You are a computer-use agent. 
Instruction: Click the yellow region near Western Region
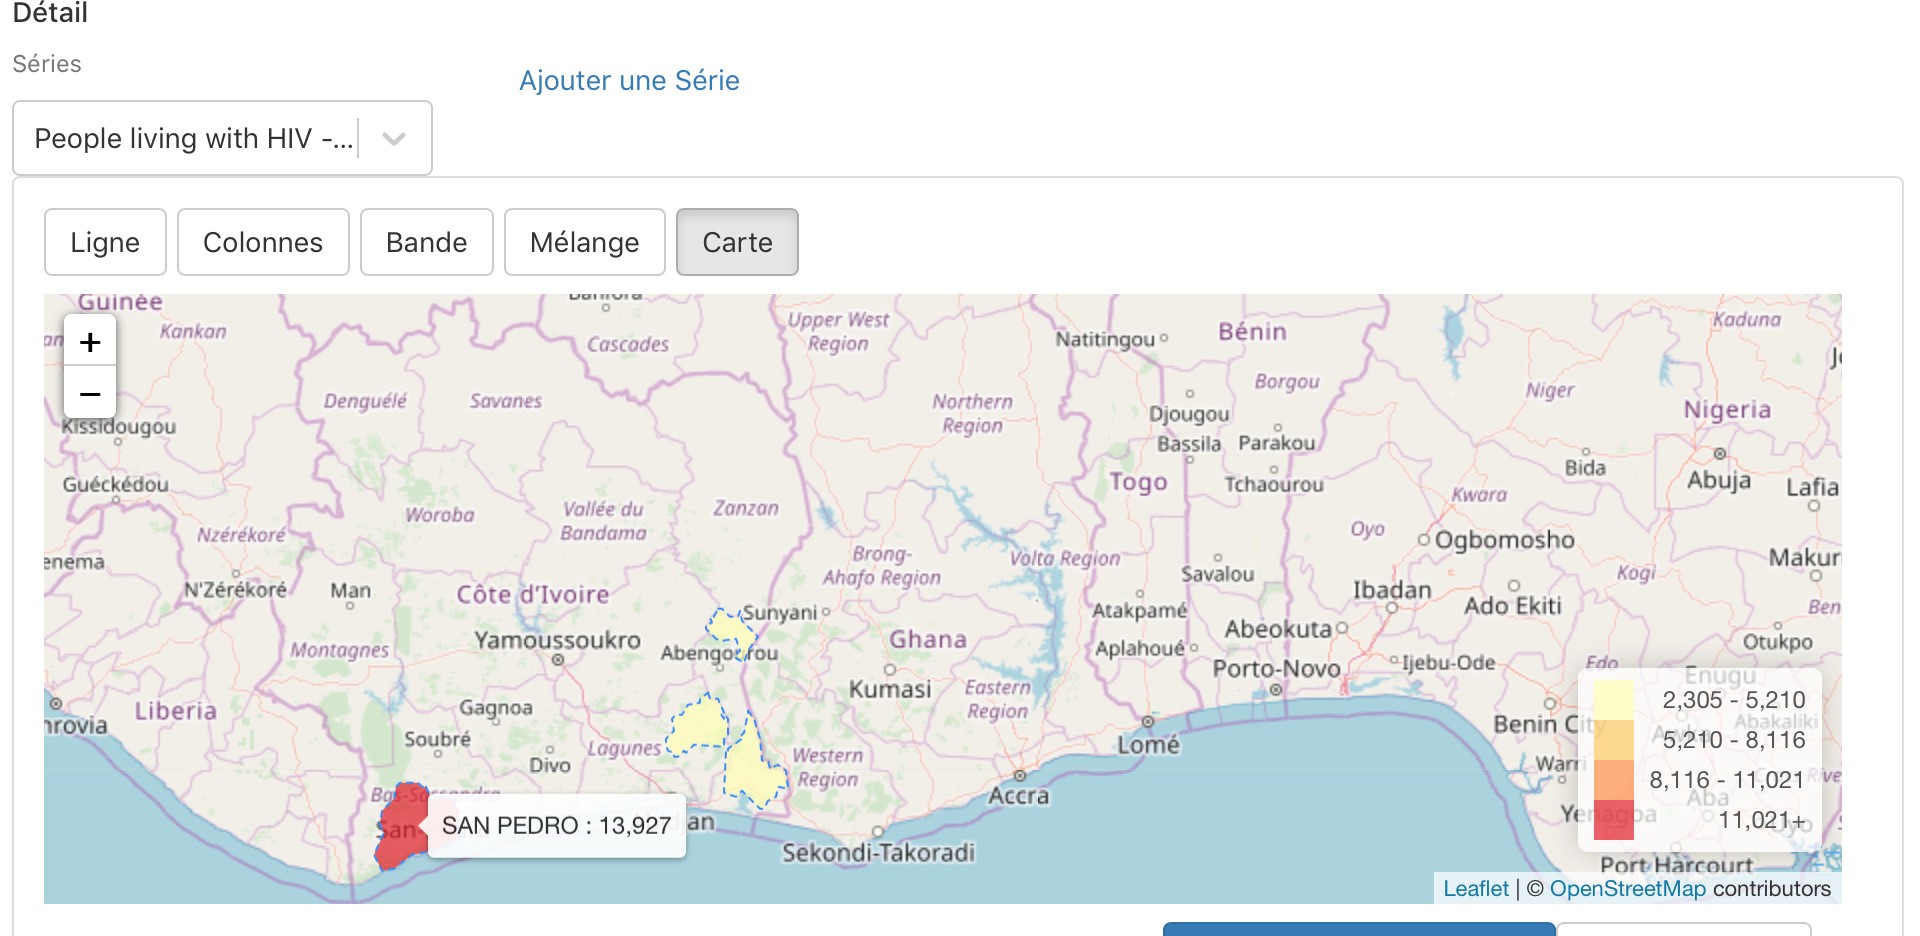click(755, 770)
